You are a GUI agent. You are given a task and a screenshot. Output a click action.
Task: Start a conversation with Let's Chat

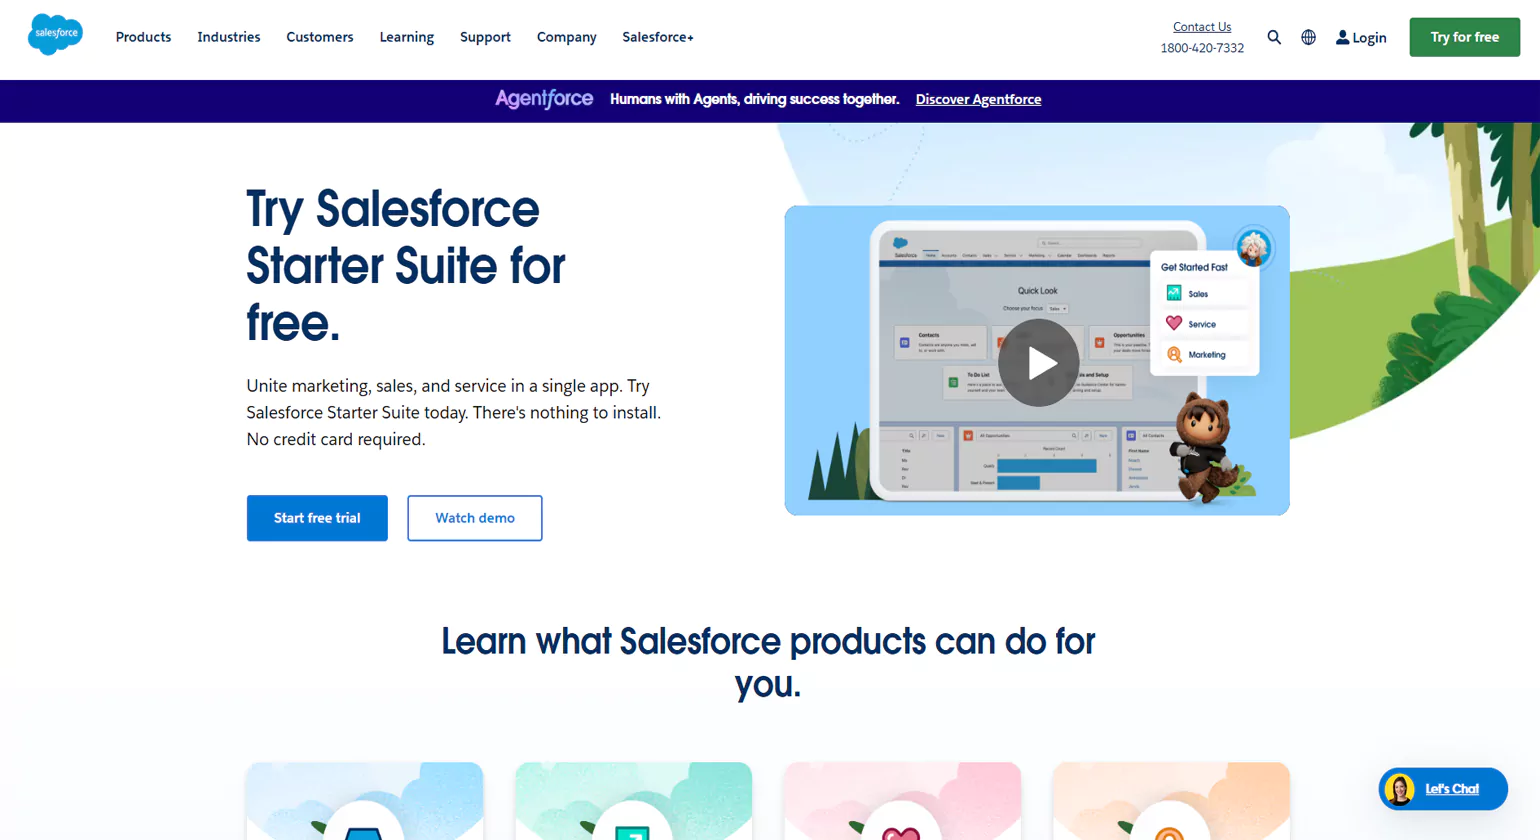[x=1450, y=789]
